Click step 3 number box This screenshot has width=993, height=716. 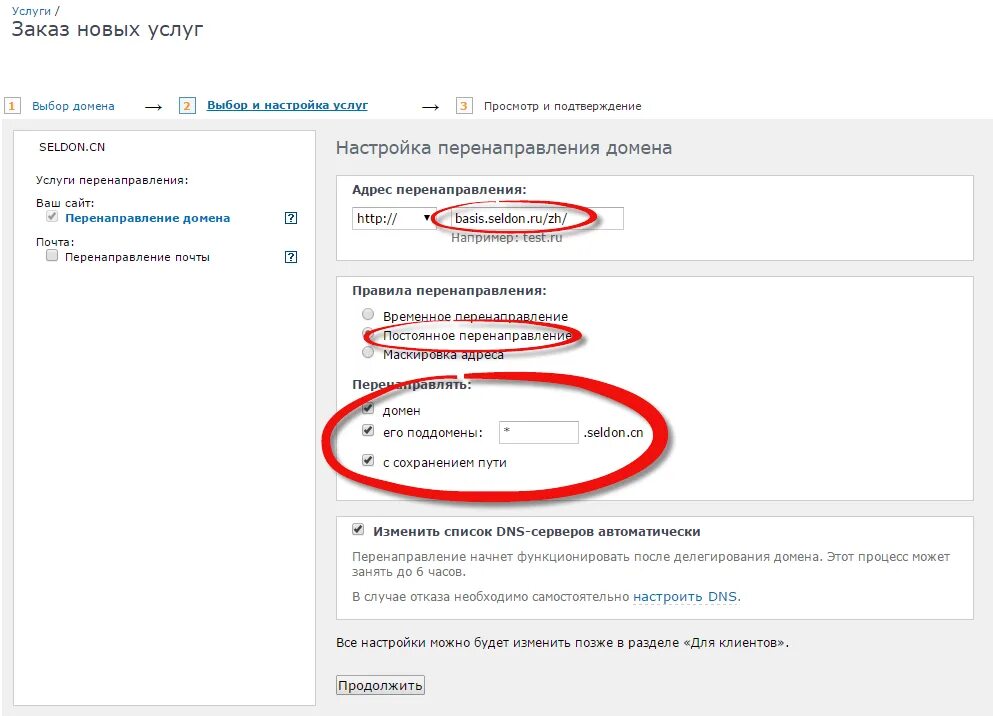coord(464,106)
